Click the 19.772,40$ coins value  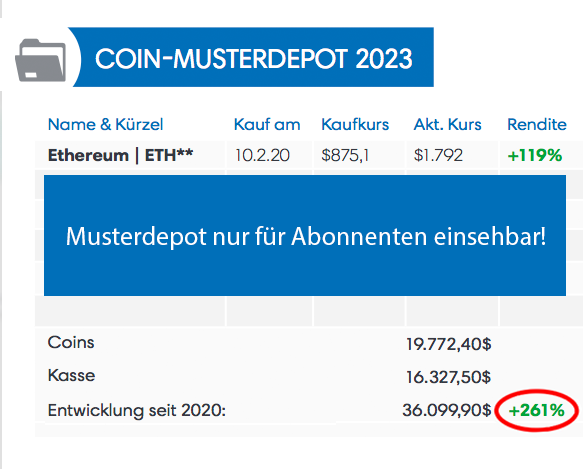coord(448,344)
